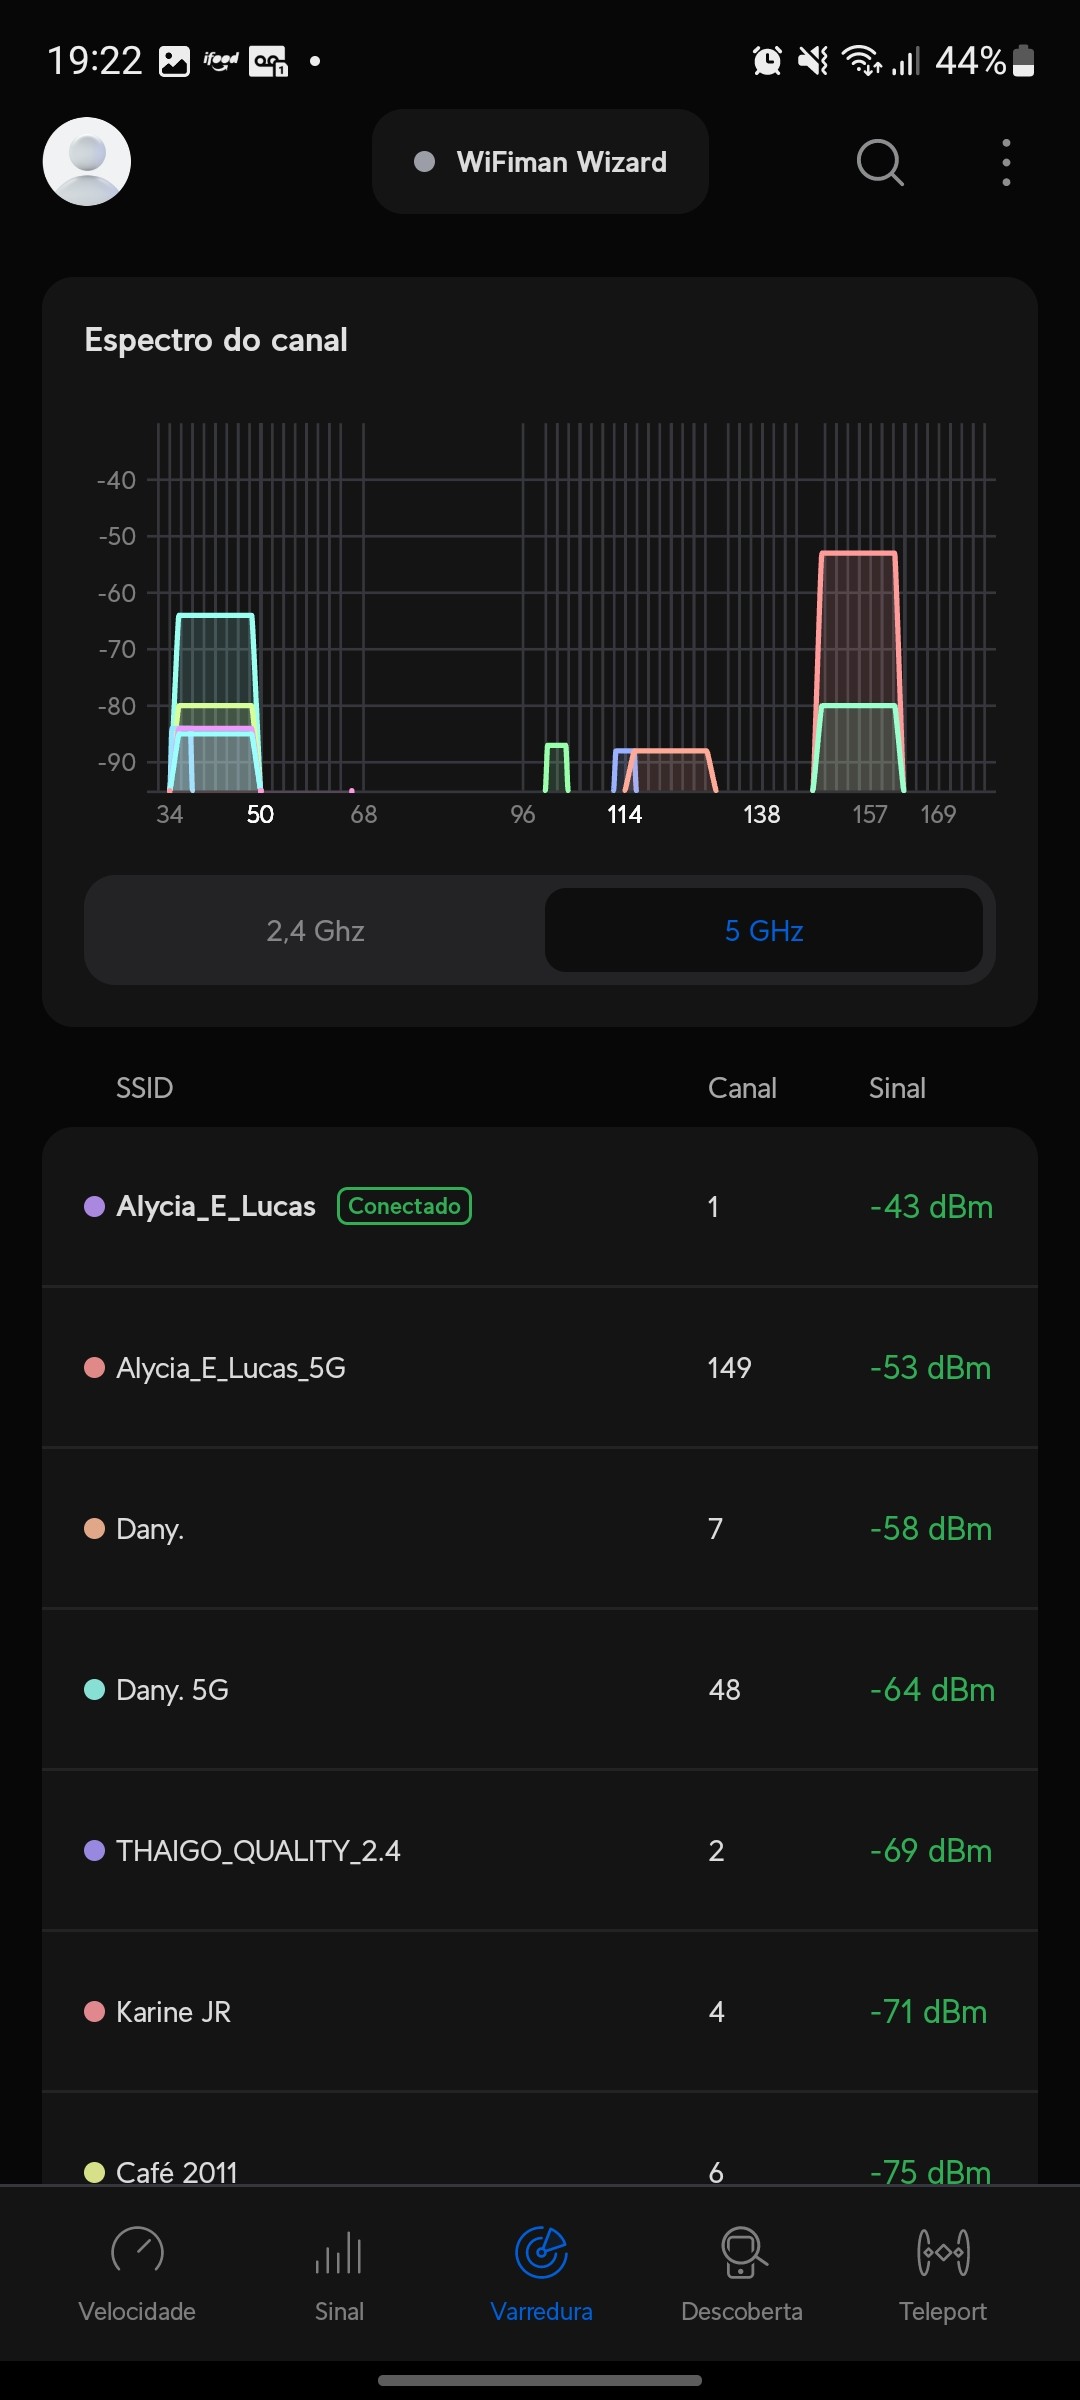
Task: Tap the Teleport icon
Action: [943, 2252]
